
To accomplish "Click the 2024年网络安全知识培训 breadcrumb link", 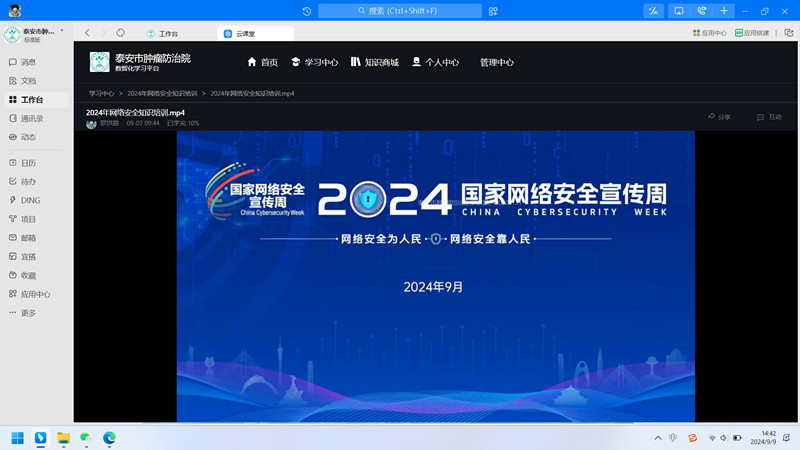I will [162, 93].
